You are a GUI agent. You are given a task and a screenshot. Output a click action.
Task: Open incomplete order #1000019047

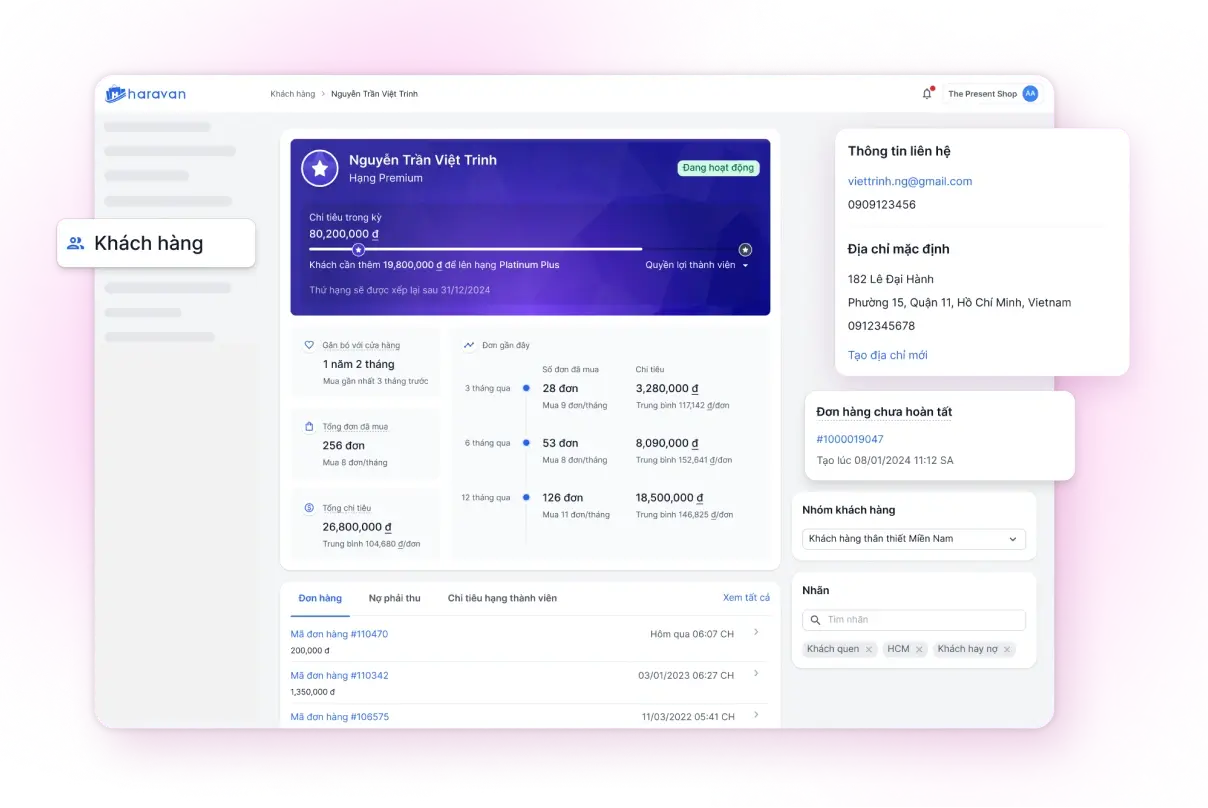point(850,439)
